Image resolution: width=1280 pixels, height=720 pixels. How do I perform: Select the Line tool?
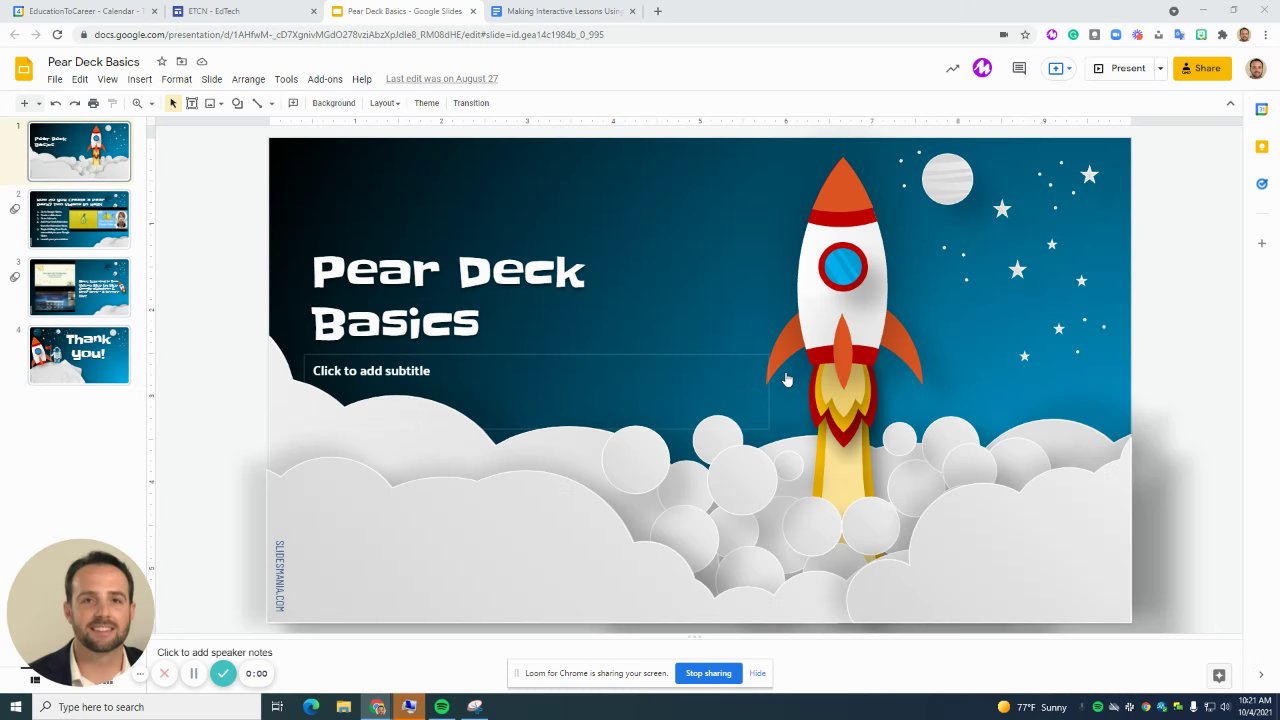257,103
